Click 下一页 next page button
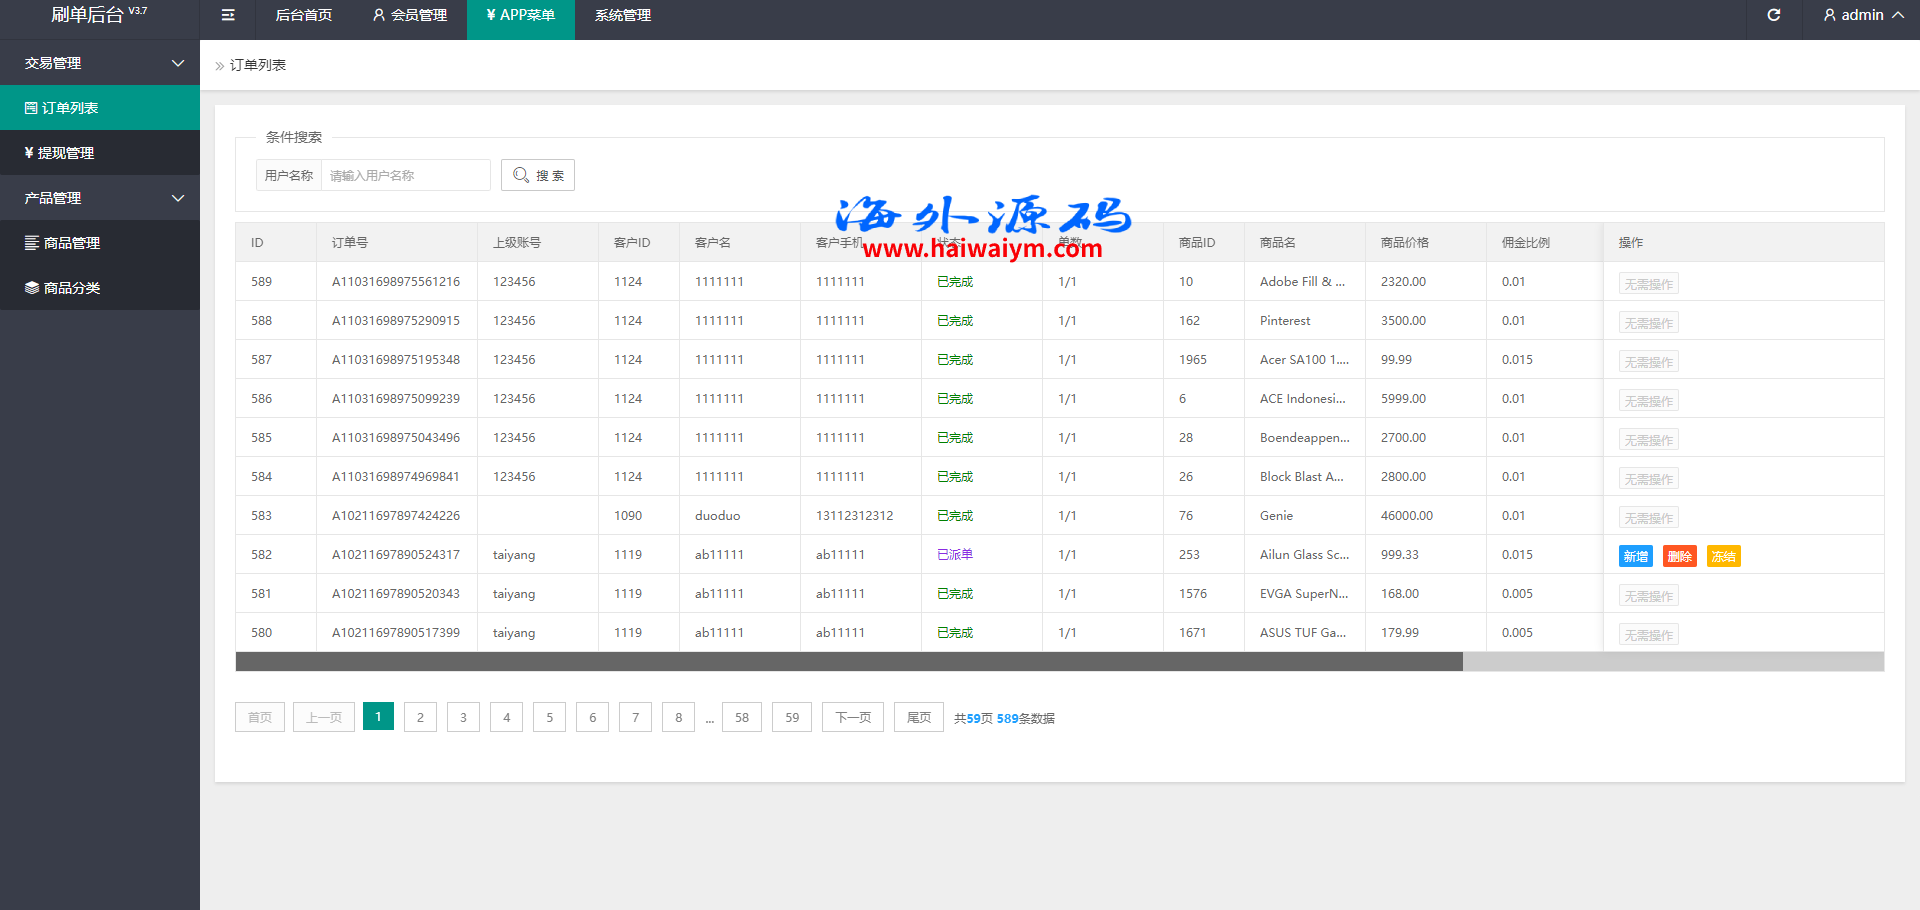Screen dimensions: 1920x910 coord(852,717)
